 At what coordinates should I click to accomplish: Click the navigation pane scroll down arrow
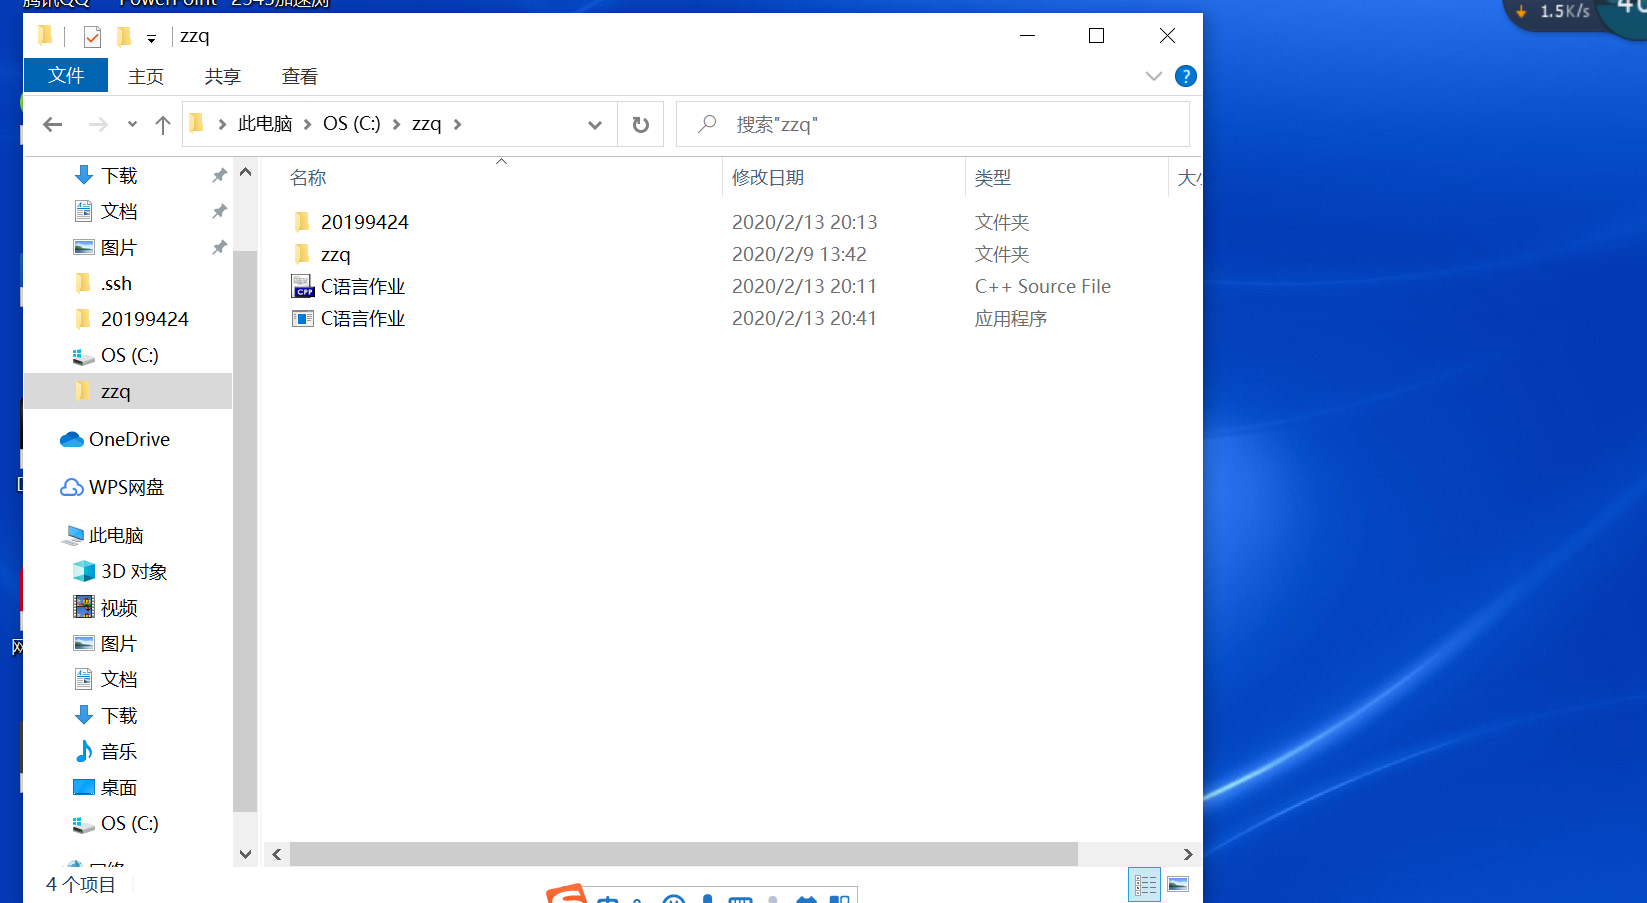tap(245, 854)
